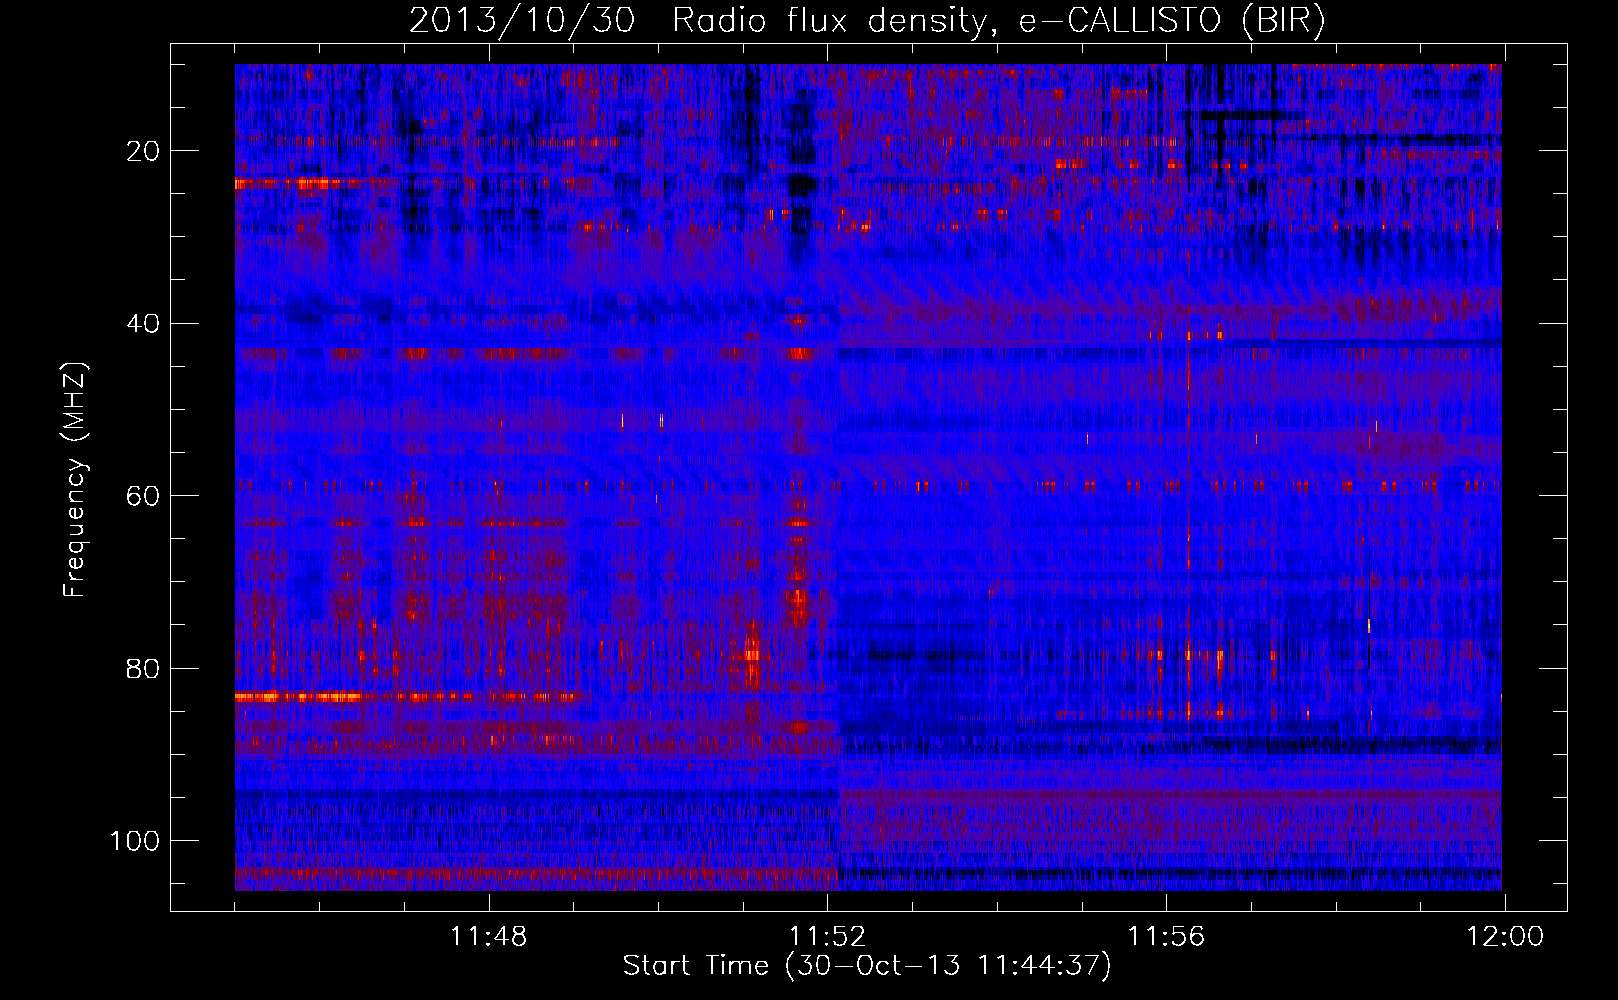Click the "Frequency (MHZ)" axis label
The width and height of the screenshot is (1618, 1000).
click(75, 480)
